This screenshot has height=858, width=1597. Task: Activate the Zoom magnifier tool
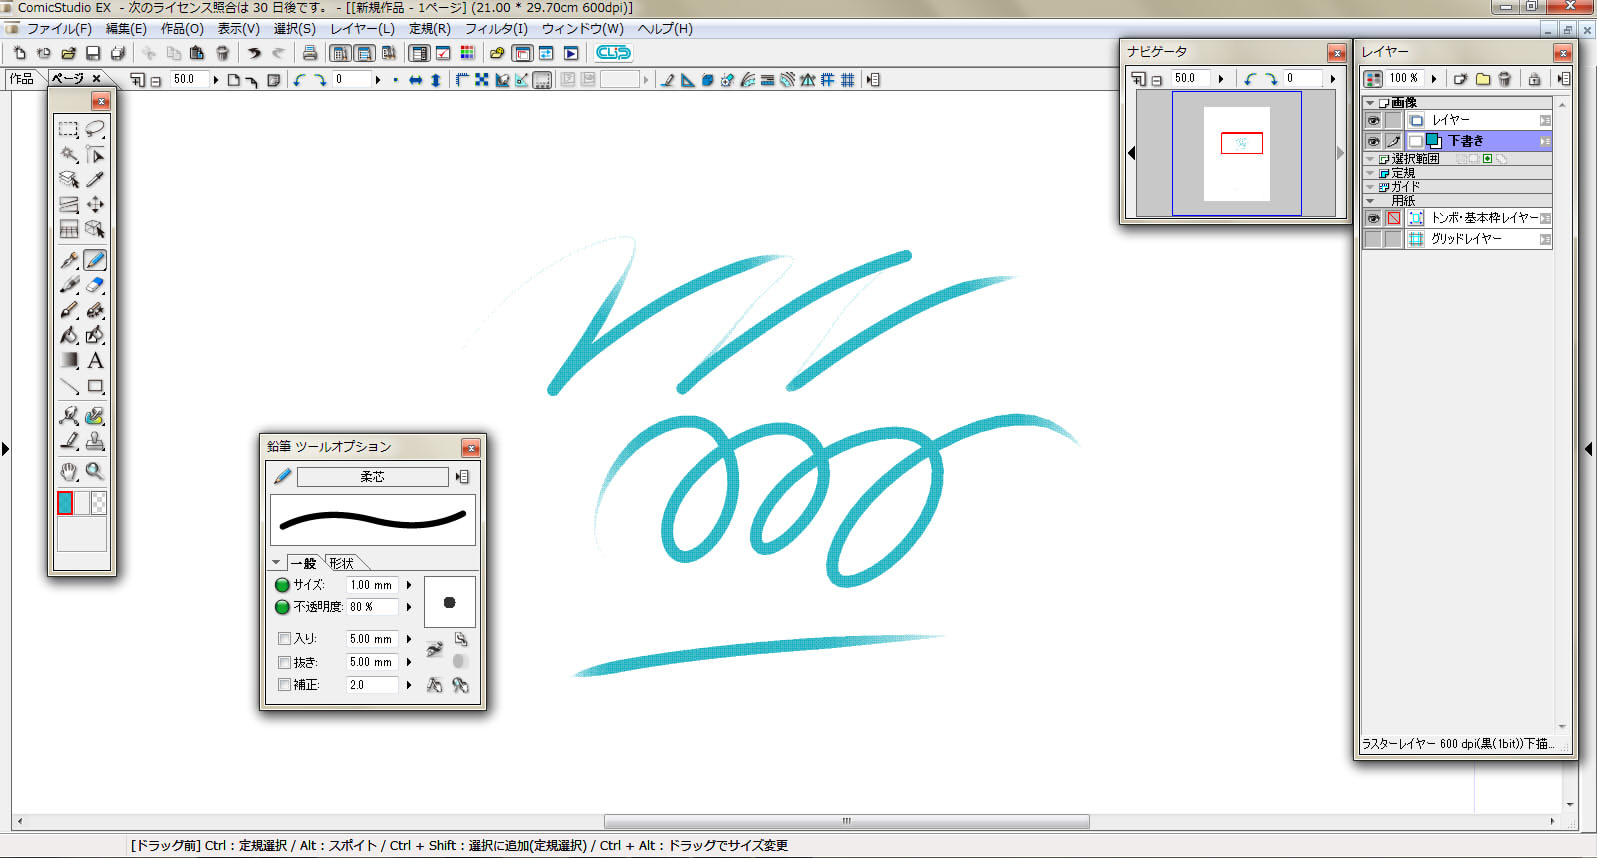(95, 471)
